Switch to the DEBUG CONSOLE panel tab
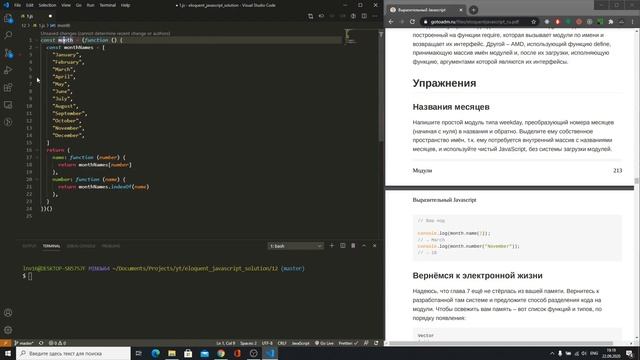The width and height of the screenshot is (640, 360). tap(81, 246)
